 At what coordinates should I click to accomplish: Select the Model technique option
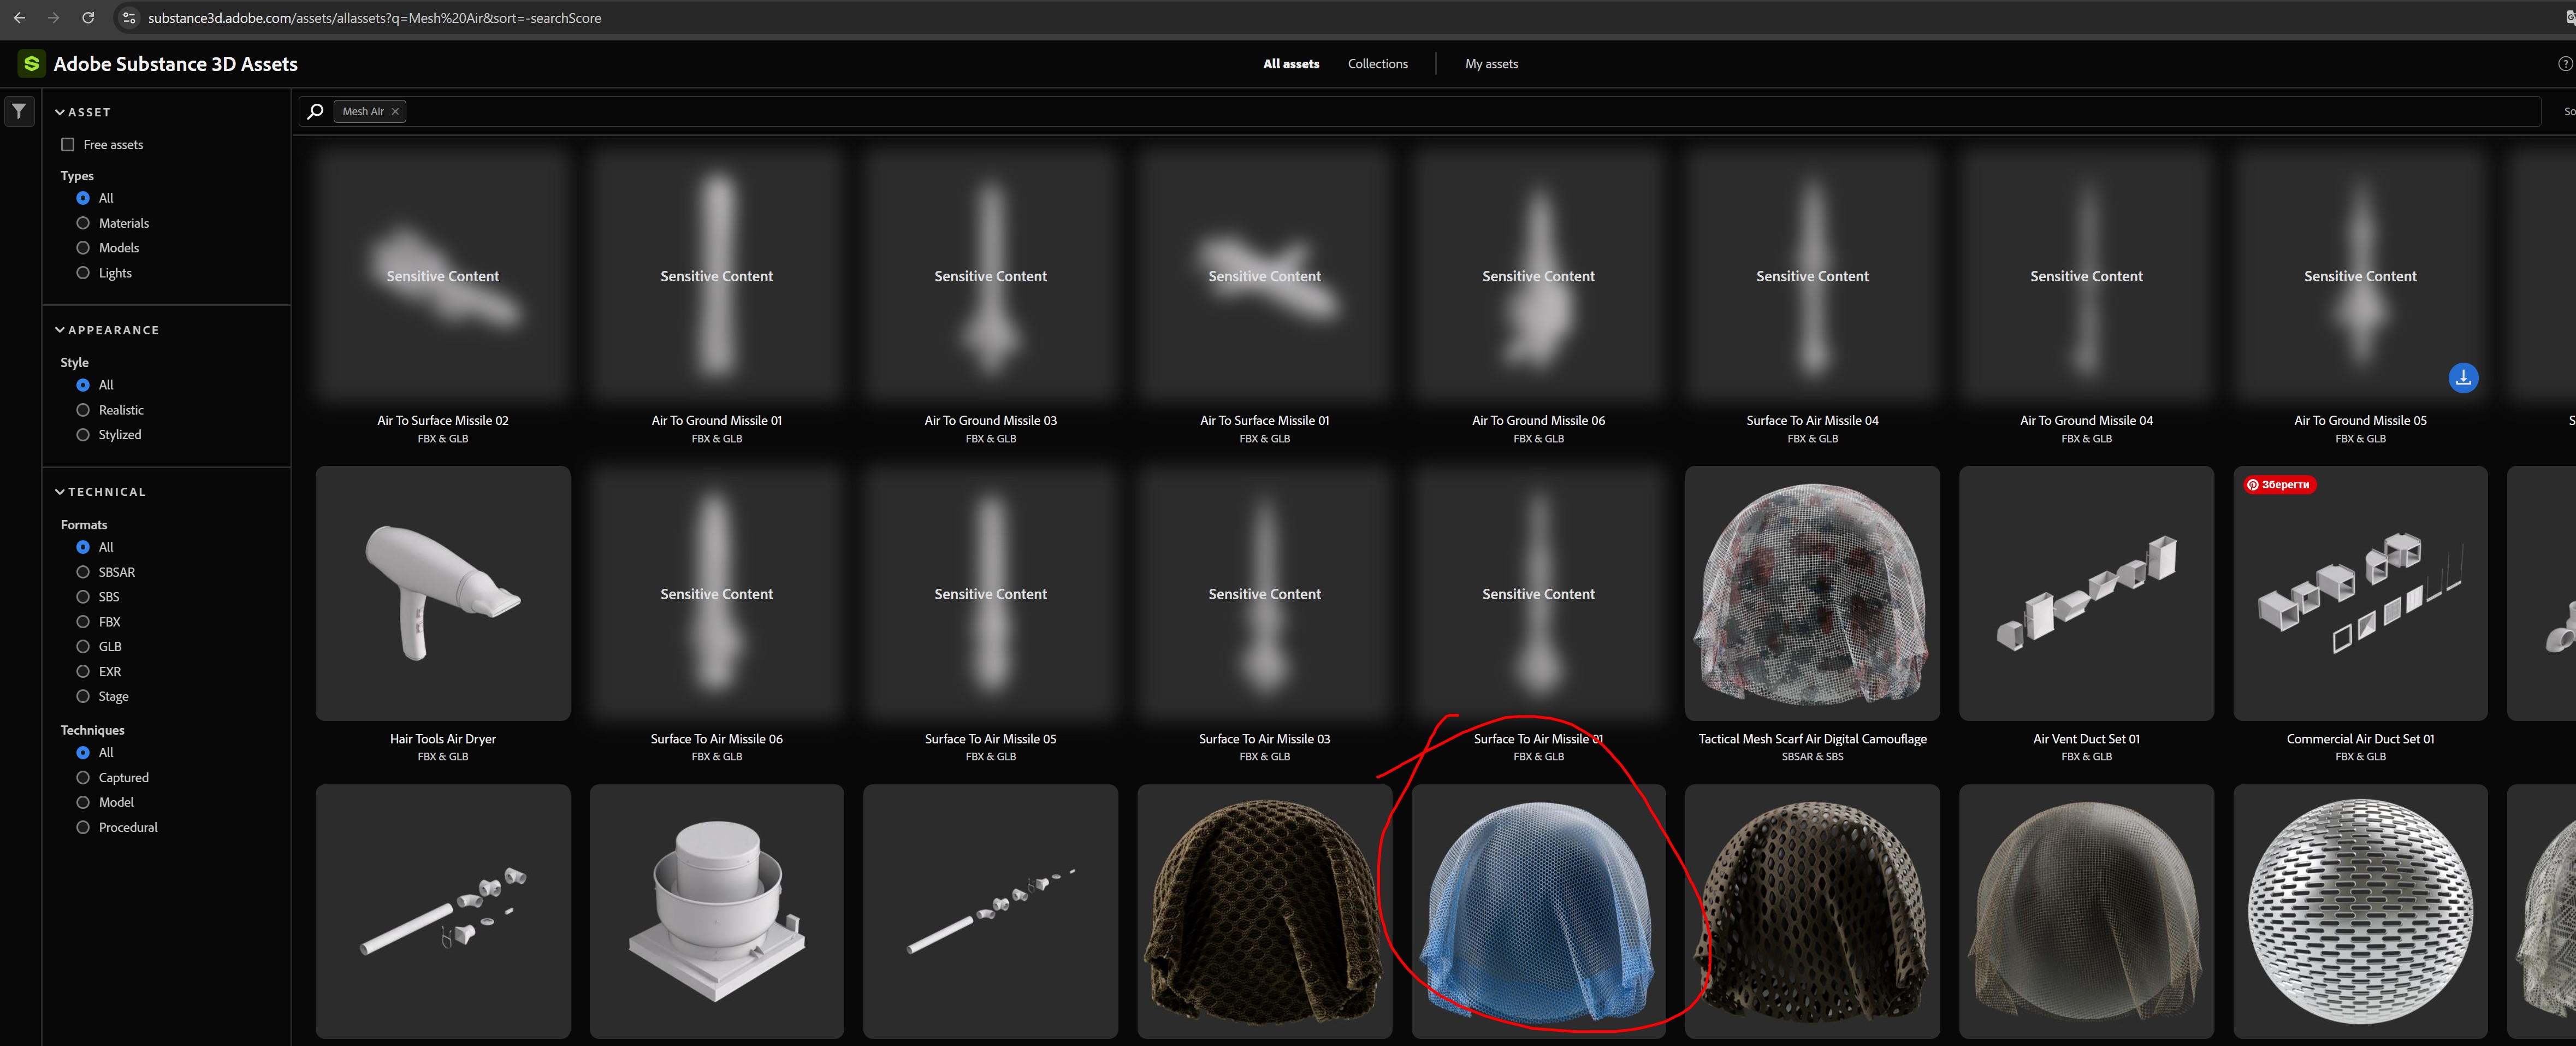[83, 803]
